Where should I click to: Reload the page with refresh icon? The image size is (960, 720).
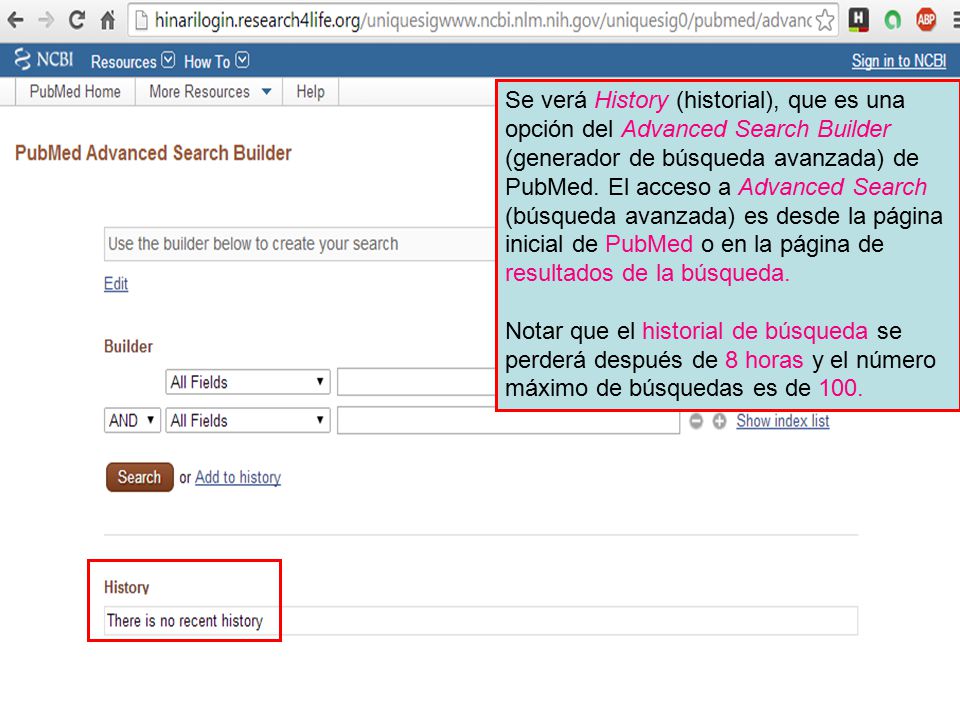tap(77, 20)
